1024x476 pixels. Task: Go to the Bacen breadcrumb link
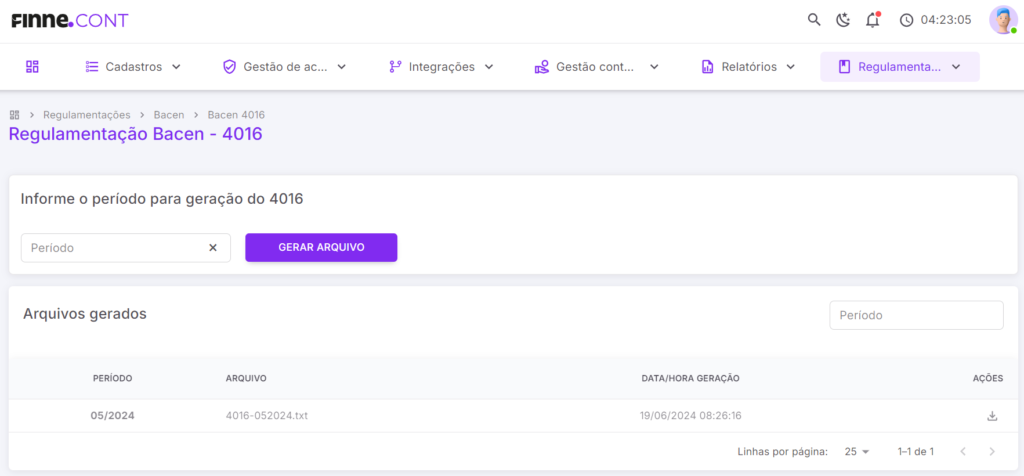(x=169, y=115)
